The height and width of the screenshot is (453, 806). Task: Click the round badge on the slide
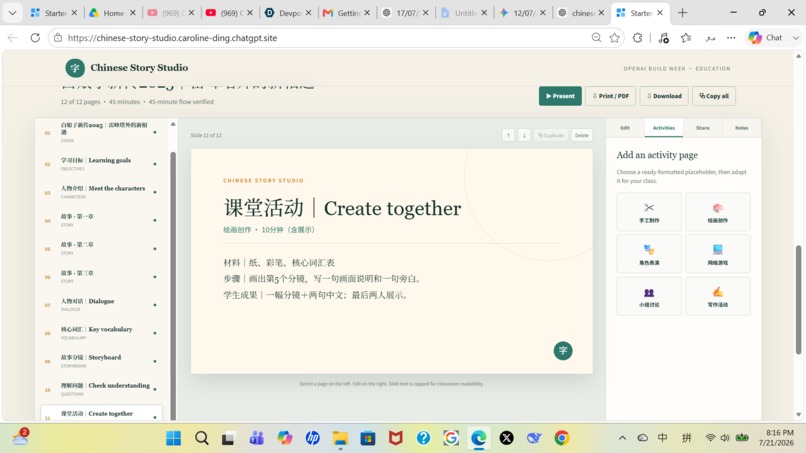pos(563,351)
